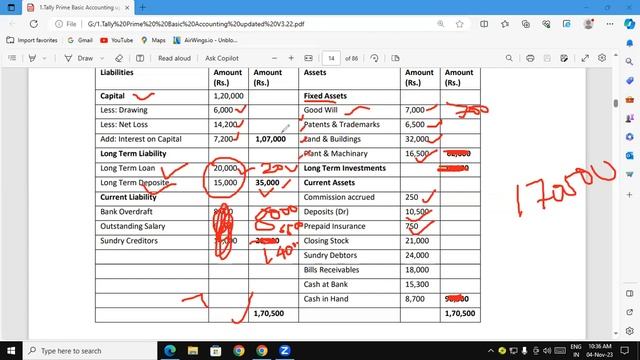Click the page number field showing 14

[x=331, y=58]
